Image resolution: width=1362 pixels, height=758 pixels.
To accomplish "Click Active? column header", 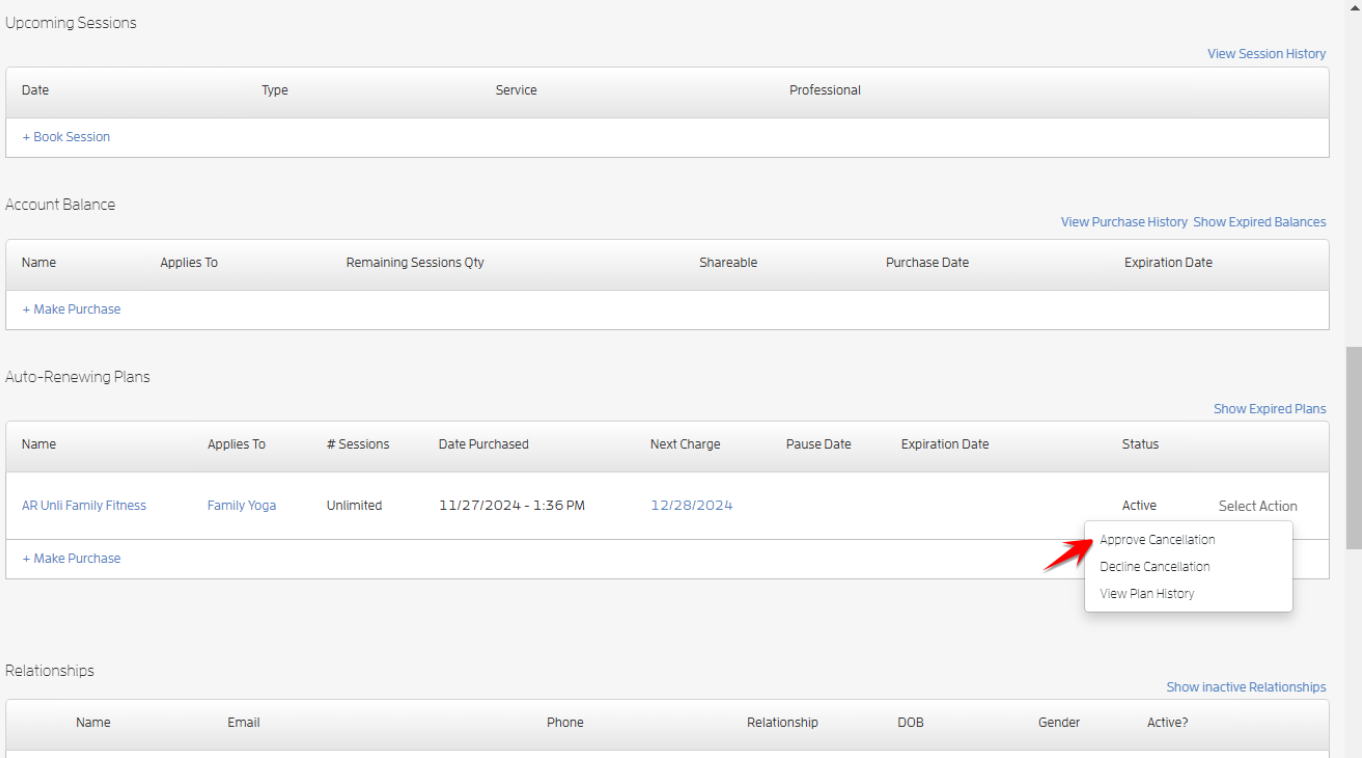I will tap(1167, 722).
